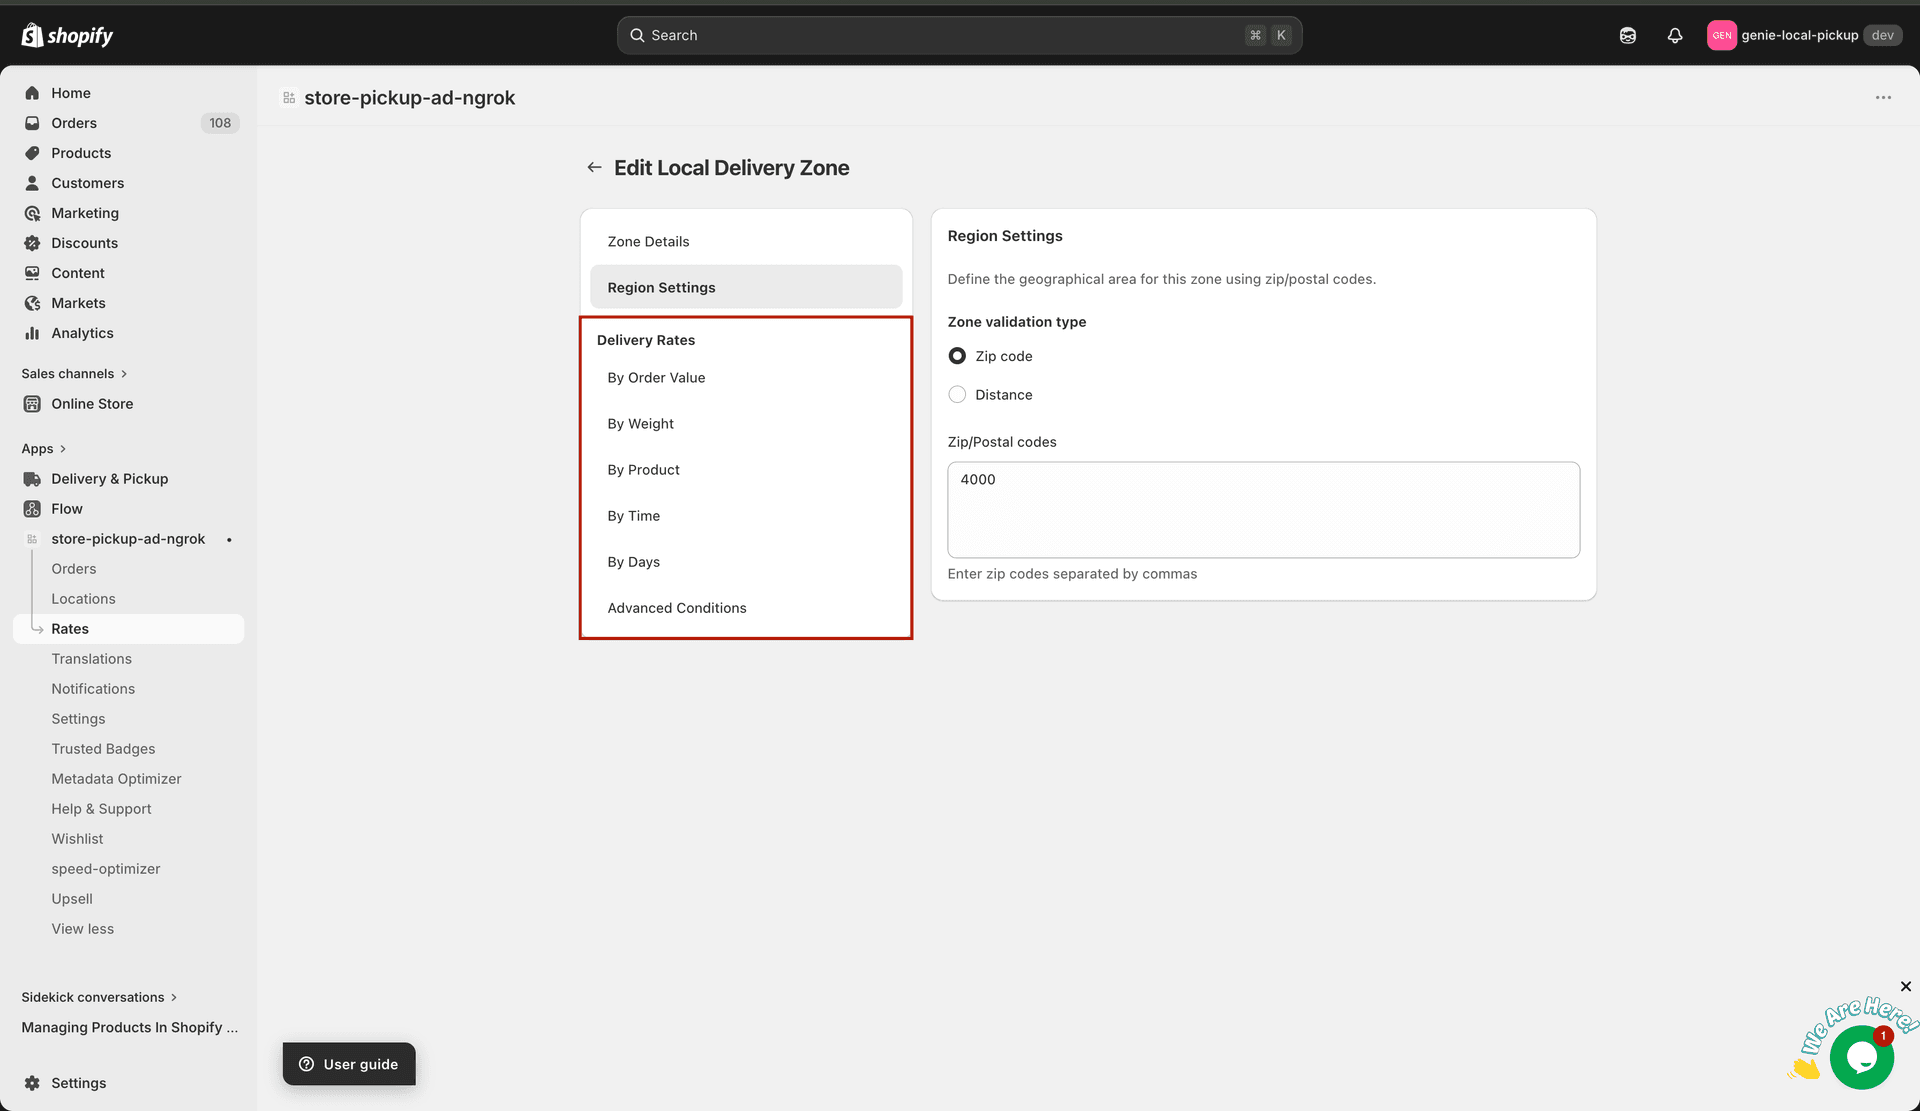The image size is (1920, 1111).
Task: Open the Sidekick assistant icon in top bar
Action: [1628, 35]
